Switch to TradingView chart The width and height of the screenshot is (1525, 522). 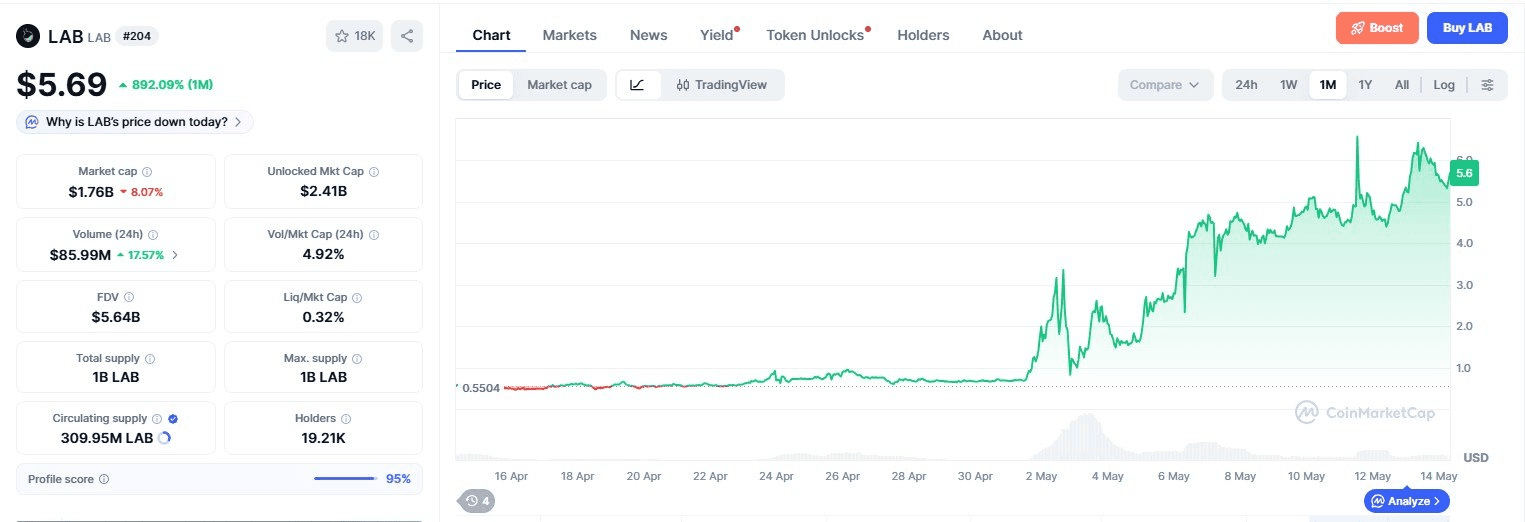point(722,85)
